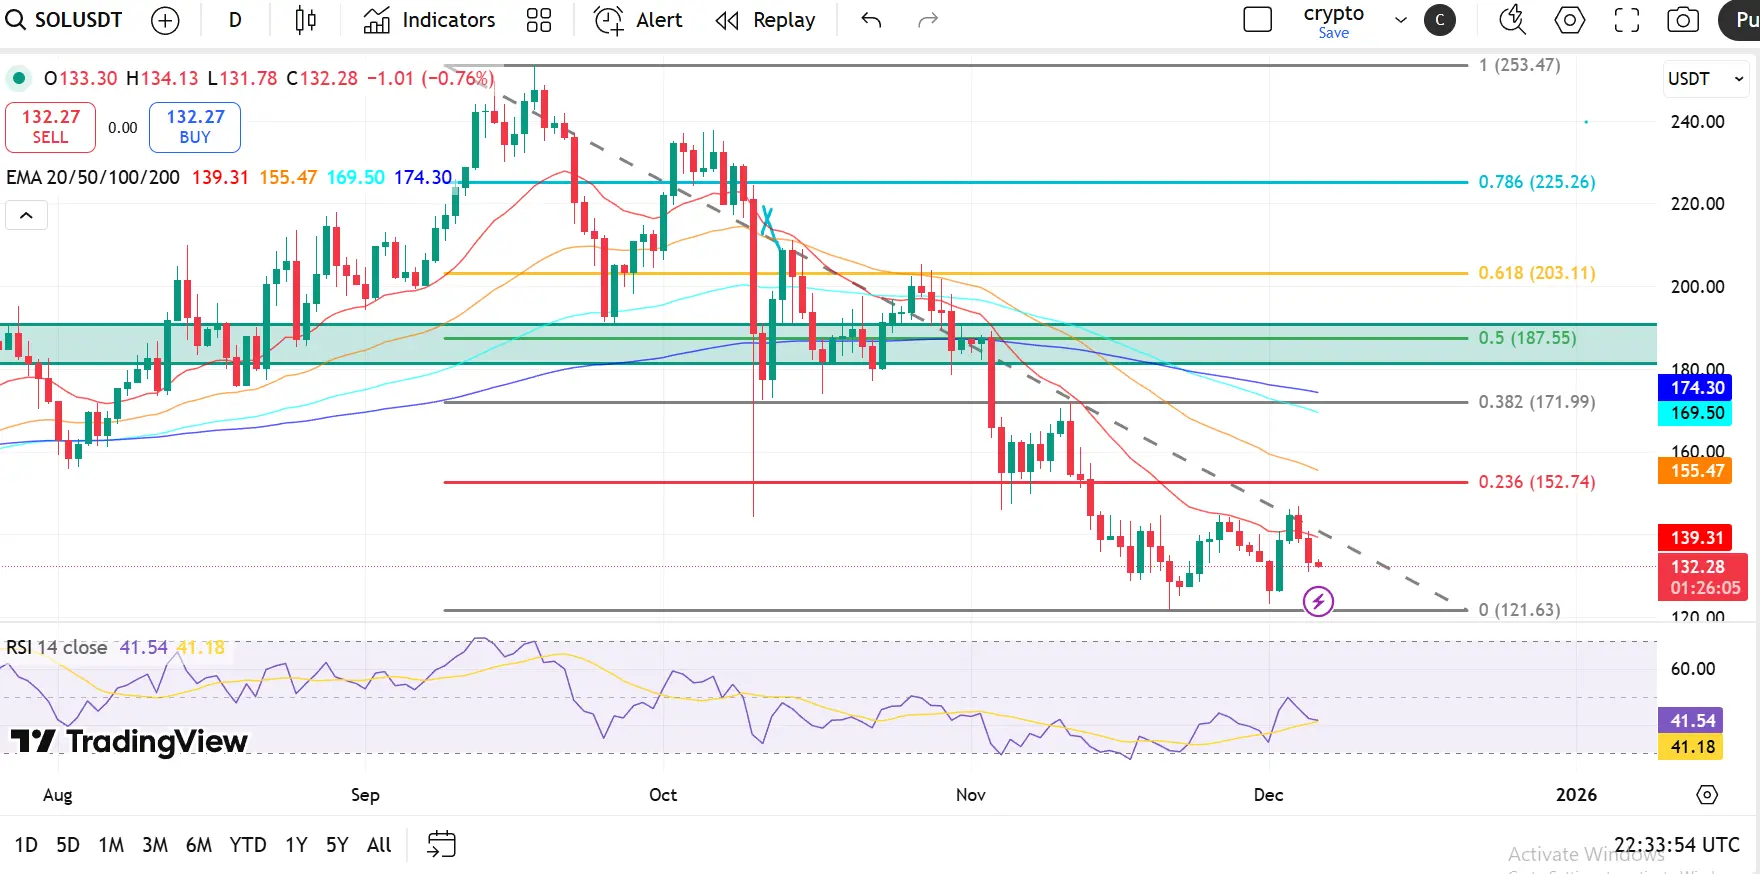Click the red 139.31 price scale label
1760x874 pixels.
click(x=1697, y=538)
